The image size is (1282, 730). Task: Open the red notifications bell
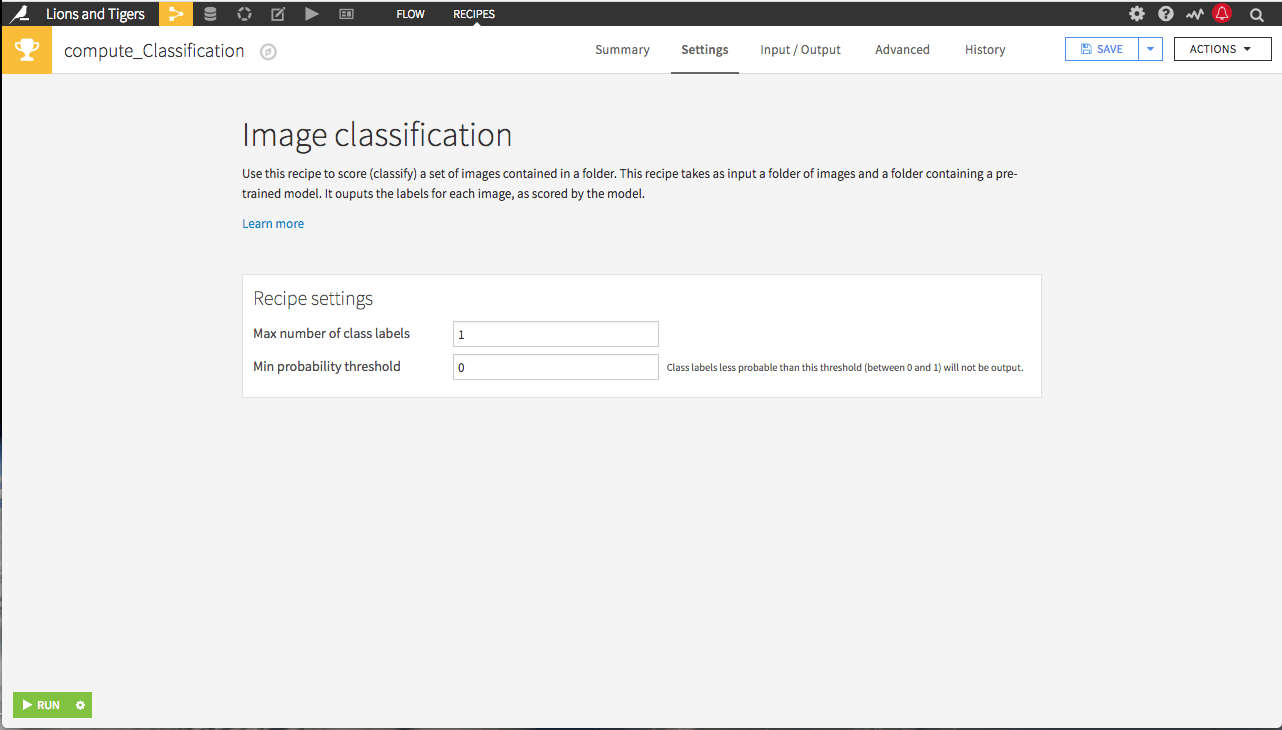[x=1222, y=14]
